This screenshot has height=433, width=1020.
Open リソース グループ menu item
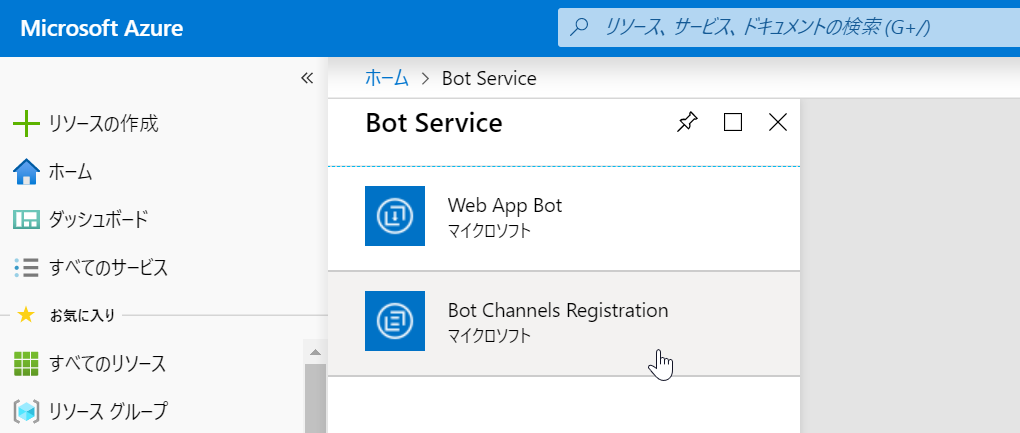click(x=108, y=411)
